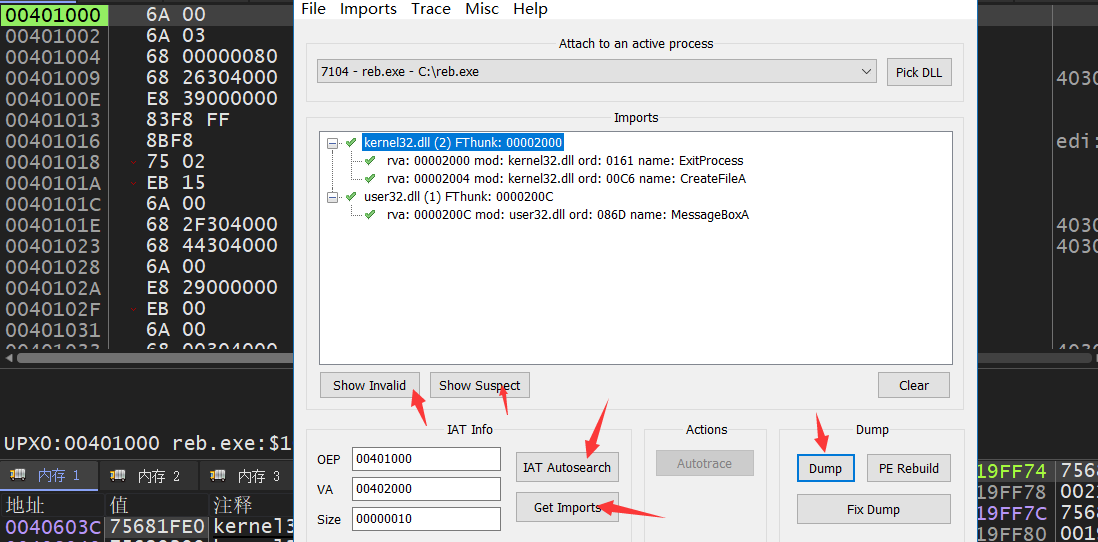
Task: Click the green check icon beside CreateFileA
Action: click(370, 179)
